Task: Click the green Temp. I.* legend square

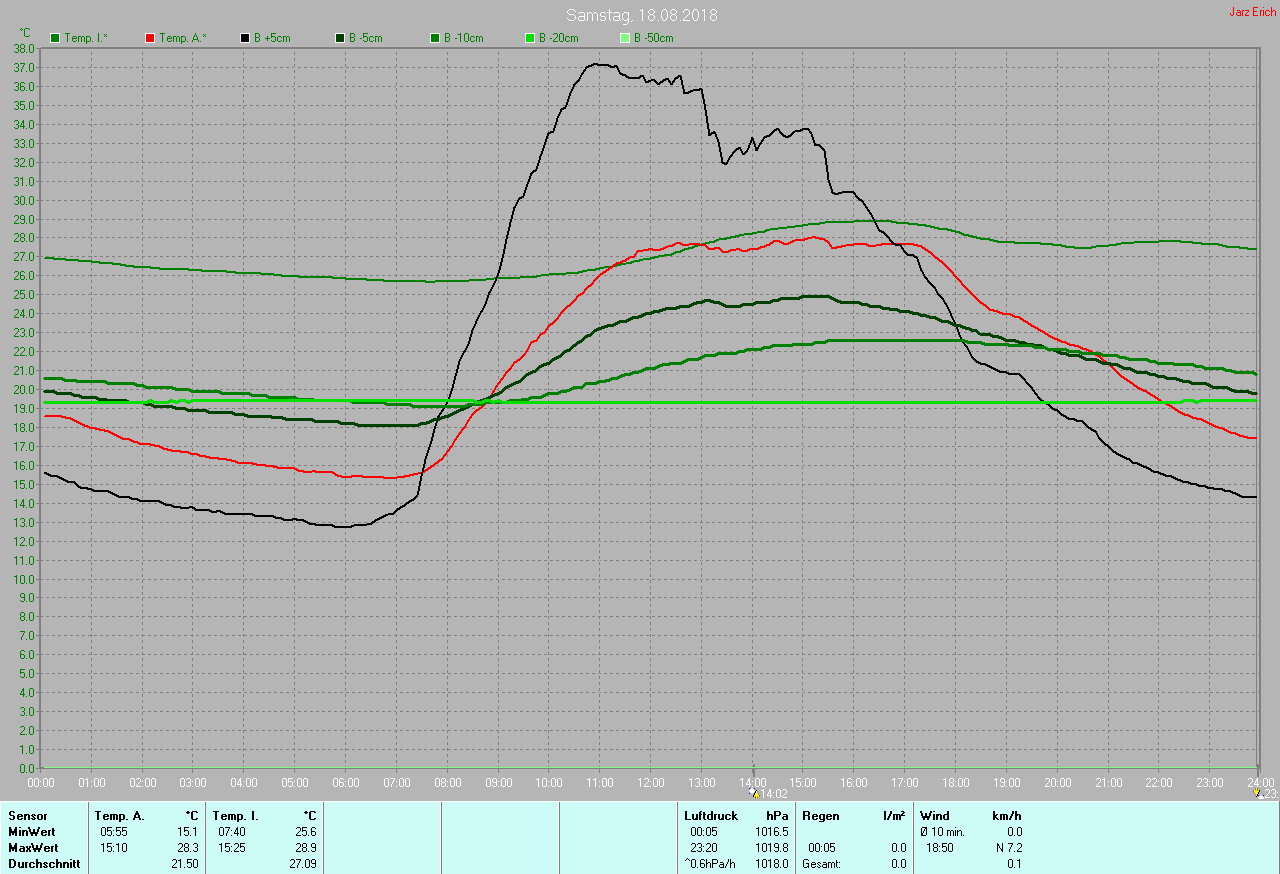Action: 55,38
